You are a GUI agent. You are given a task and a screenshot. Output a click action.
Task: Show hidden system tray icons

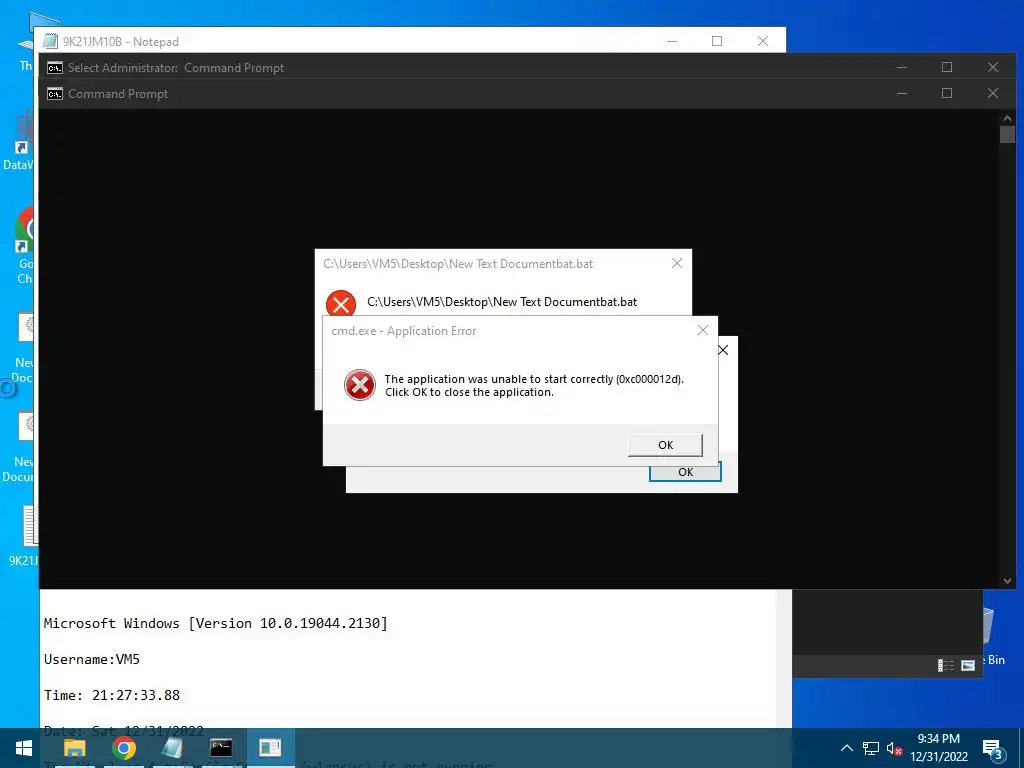pos(846,748)
